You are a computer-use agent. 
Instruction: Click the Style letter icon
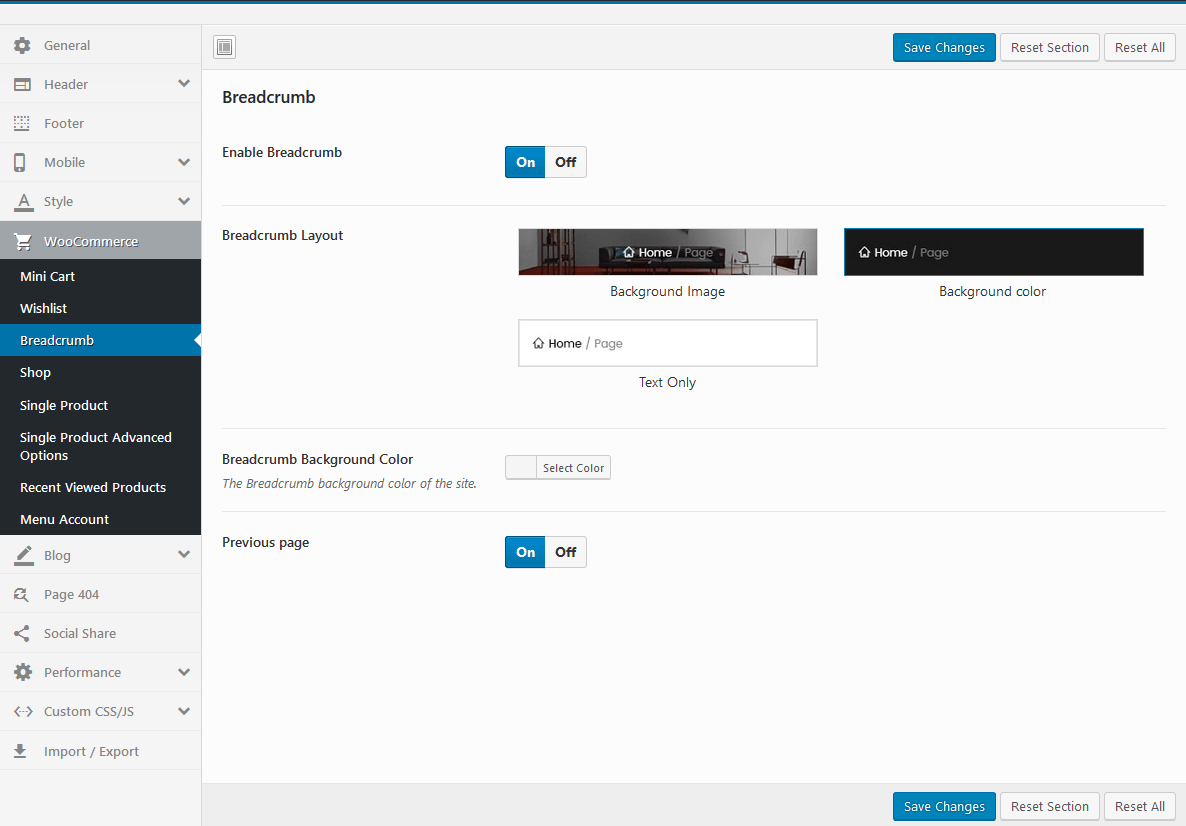(x=23, y=202)
